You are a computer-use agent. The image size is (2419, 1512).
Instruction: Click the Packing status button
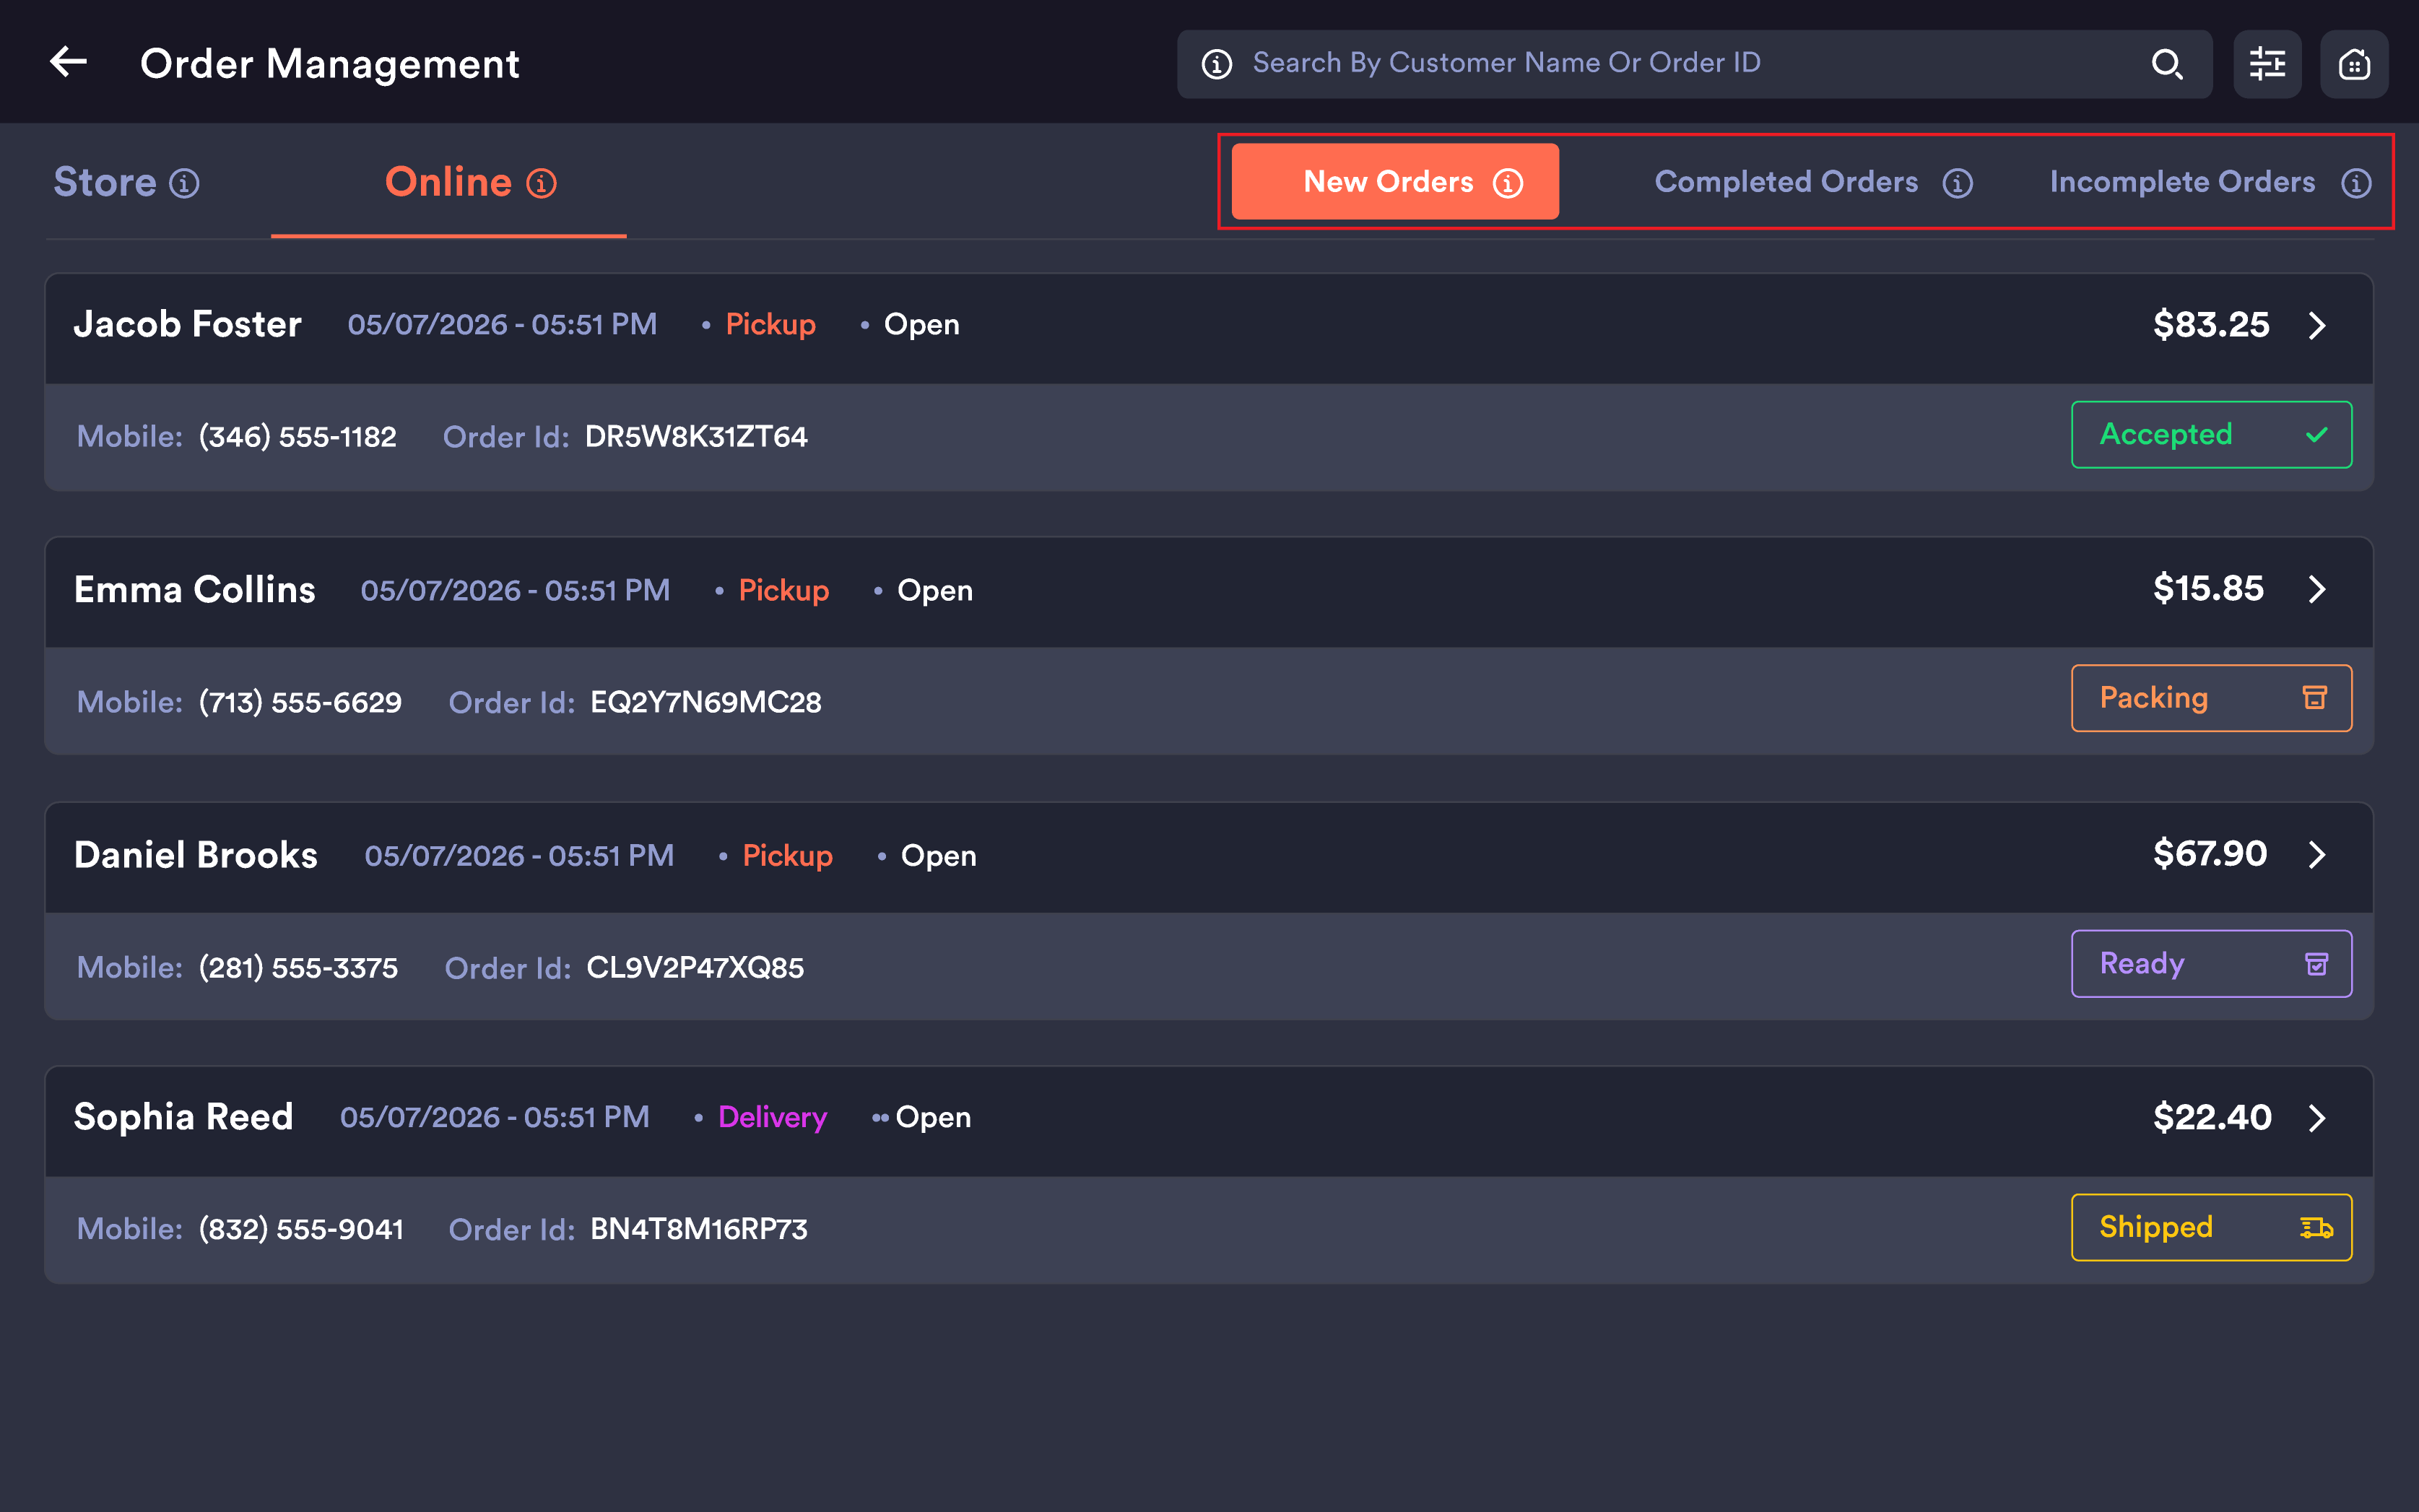[2211, 698]
